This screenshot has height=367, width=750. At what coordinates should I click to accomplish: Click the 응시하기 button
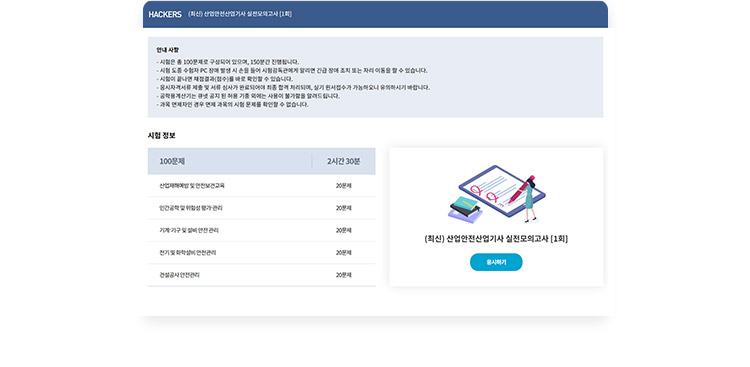pyautogui.click(x=496, y=262)
